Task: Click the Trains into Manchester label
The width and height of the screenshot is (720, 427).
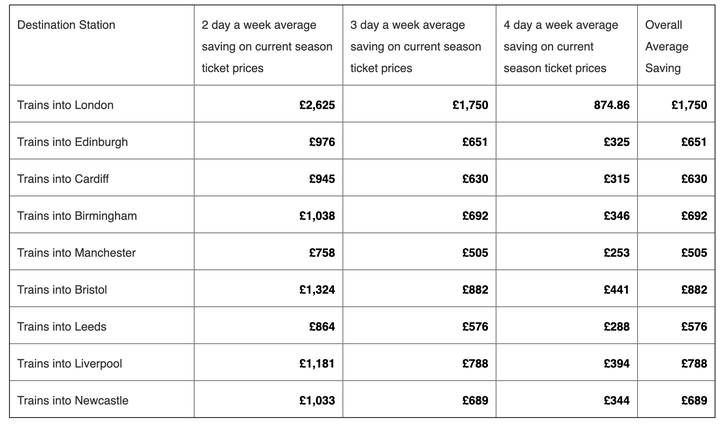Action: (x=76, y=253)
